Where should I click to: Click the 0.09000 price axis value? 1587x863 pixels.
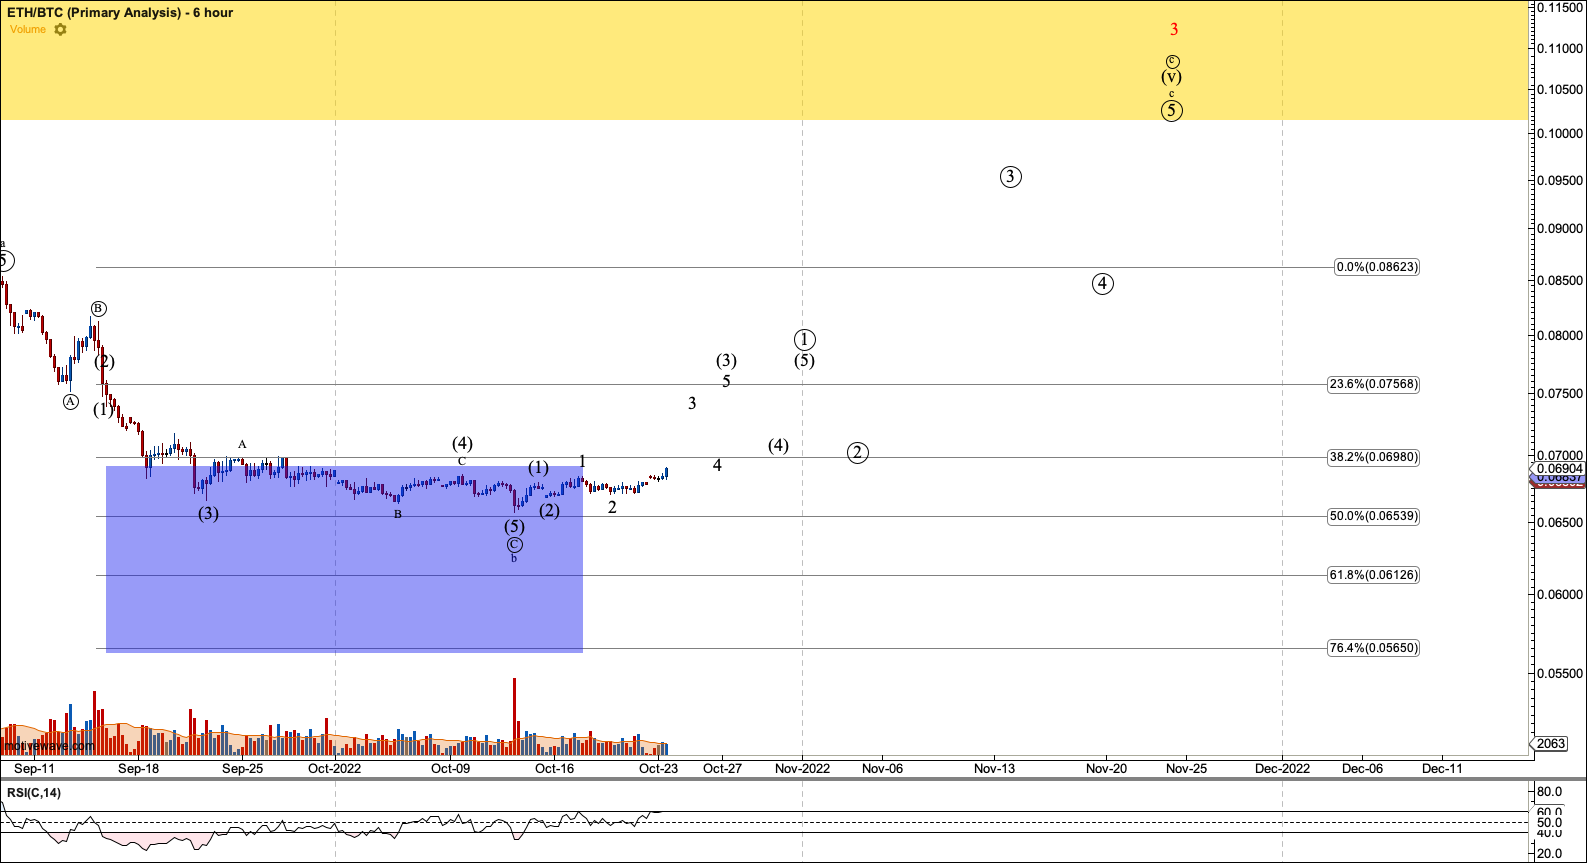(x=1560, y=229)
